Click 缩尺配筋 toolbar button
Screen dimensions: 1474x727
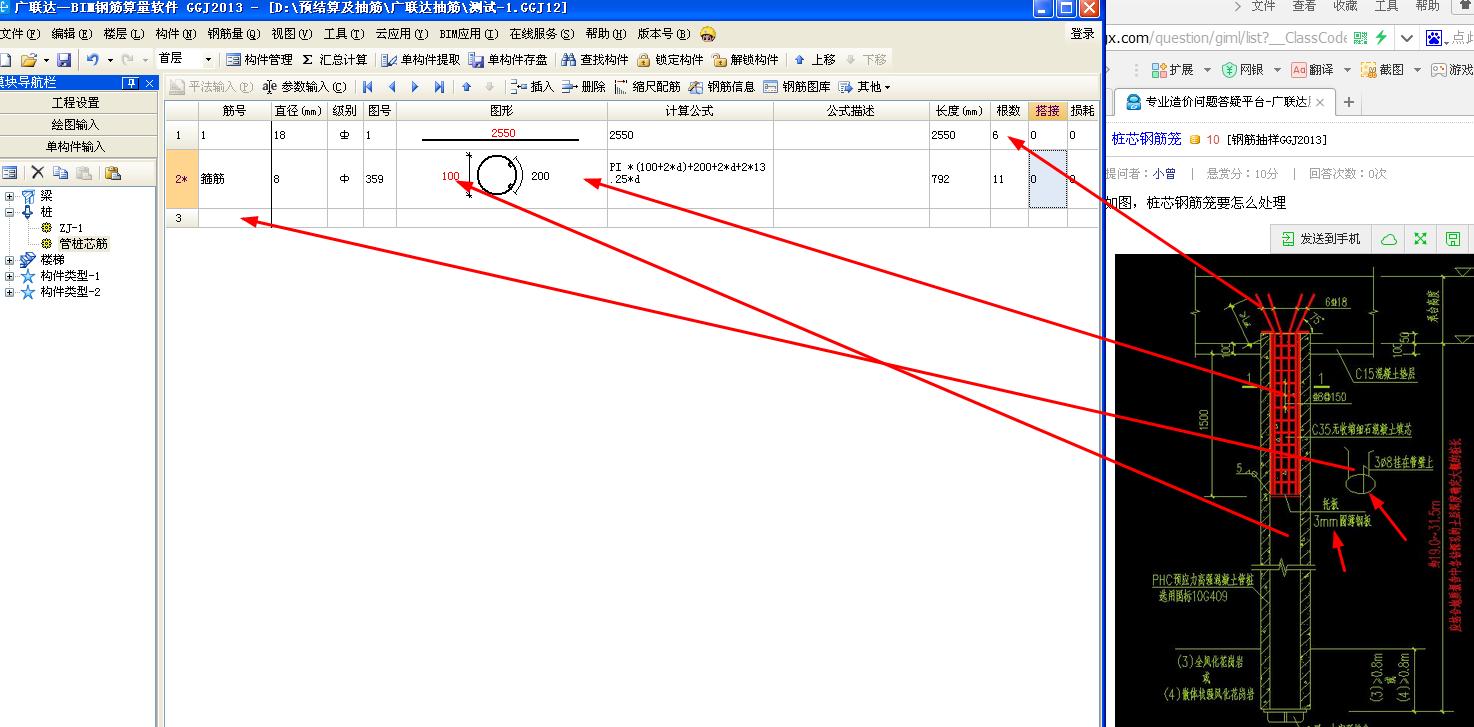pyautogui.click(x=647, y=87)
